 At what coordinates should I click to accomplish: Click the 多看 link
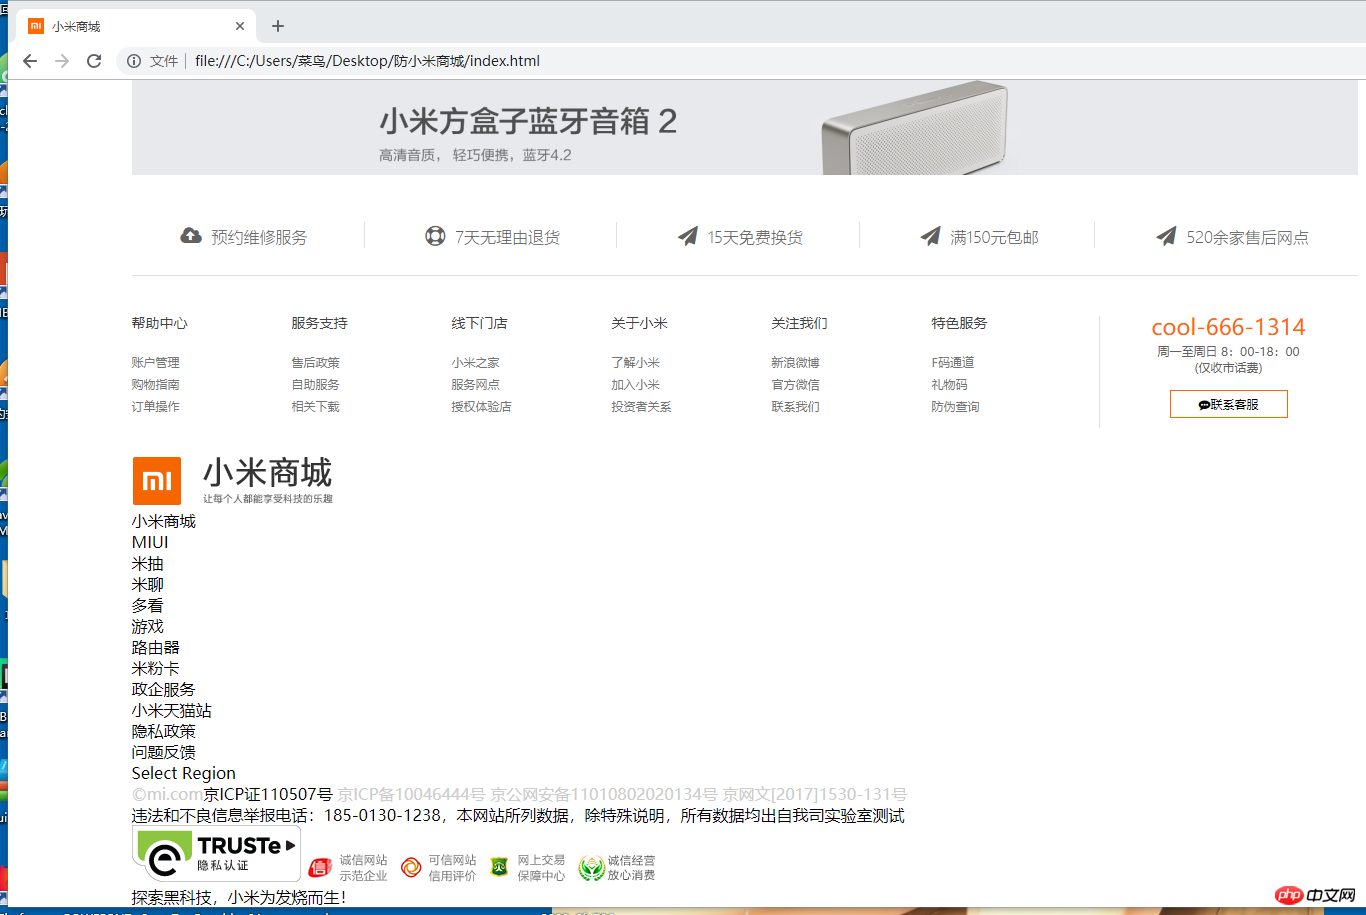pyautogui.click(x=147, y=606)
